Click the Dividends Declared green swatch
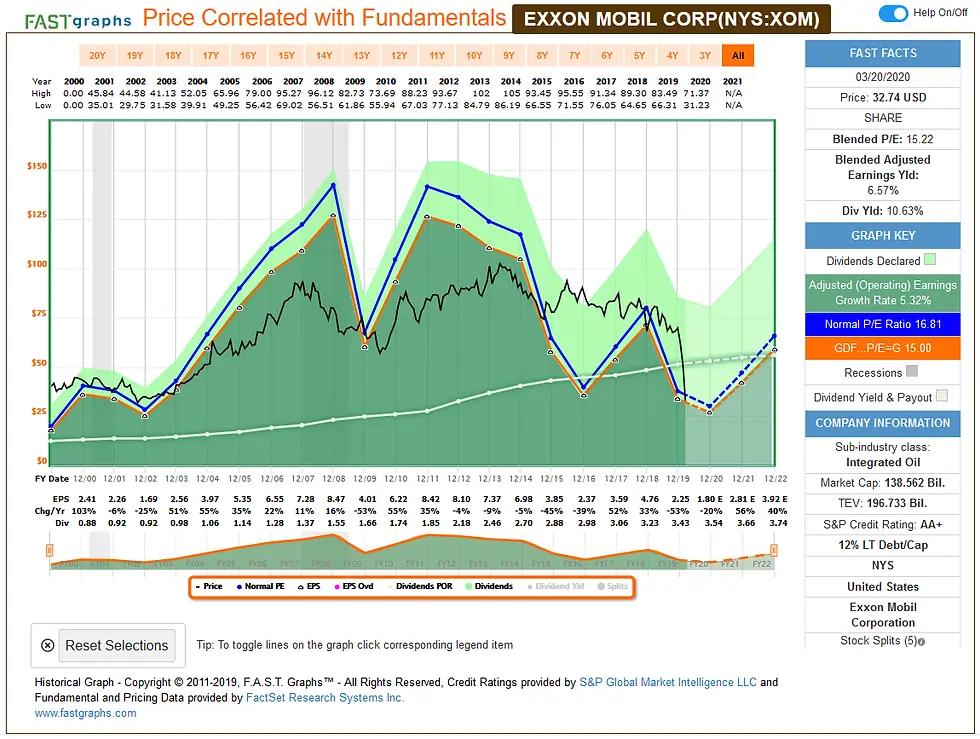 930,259
